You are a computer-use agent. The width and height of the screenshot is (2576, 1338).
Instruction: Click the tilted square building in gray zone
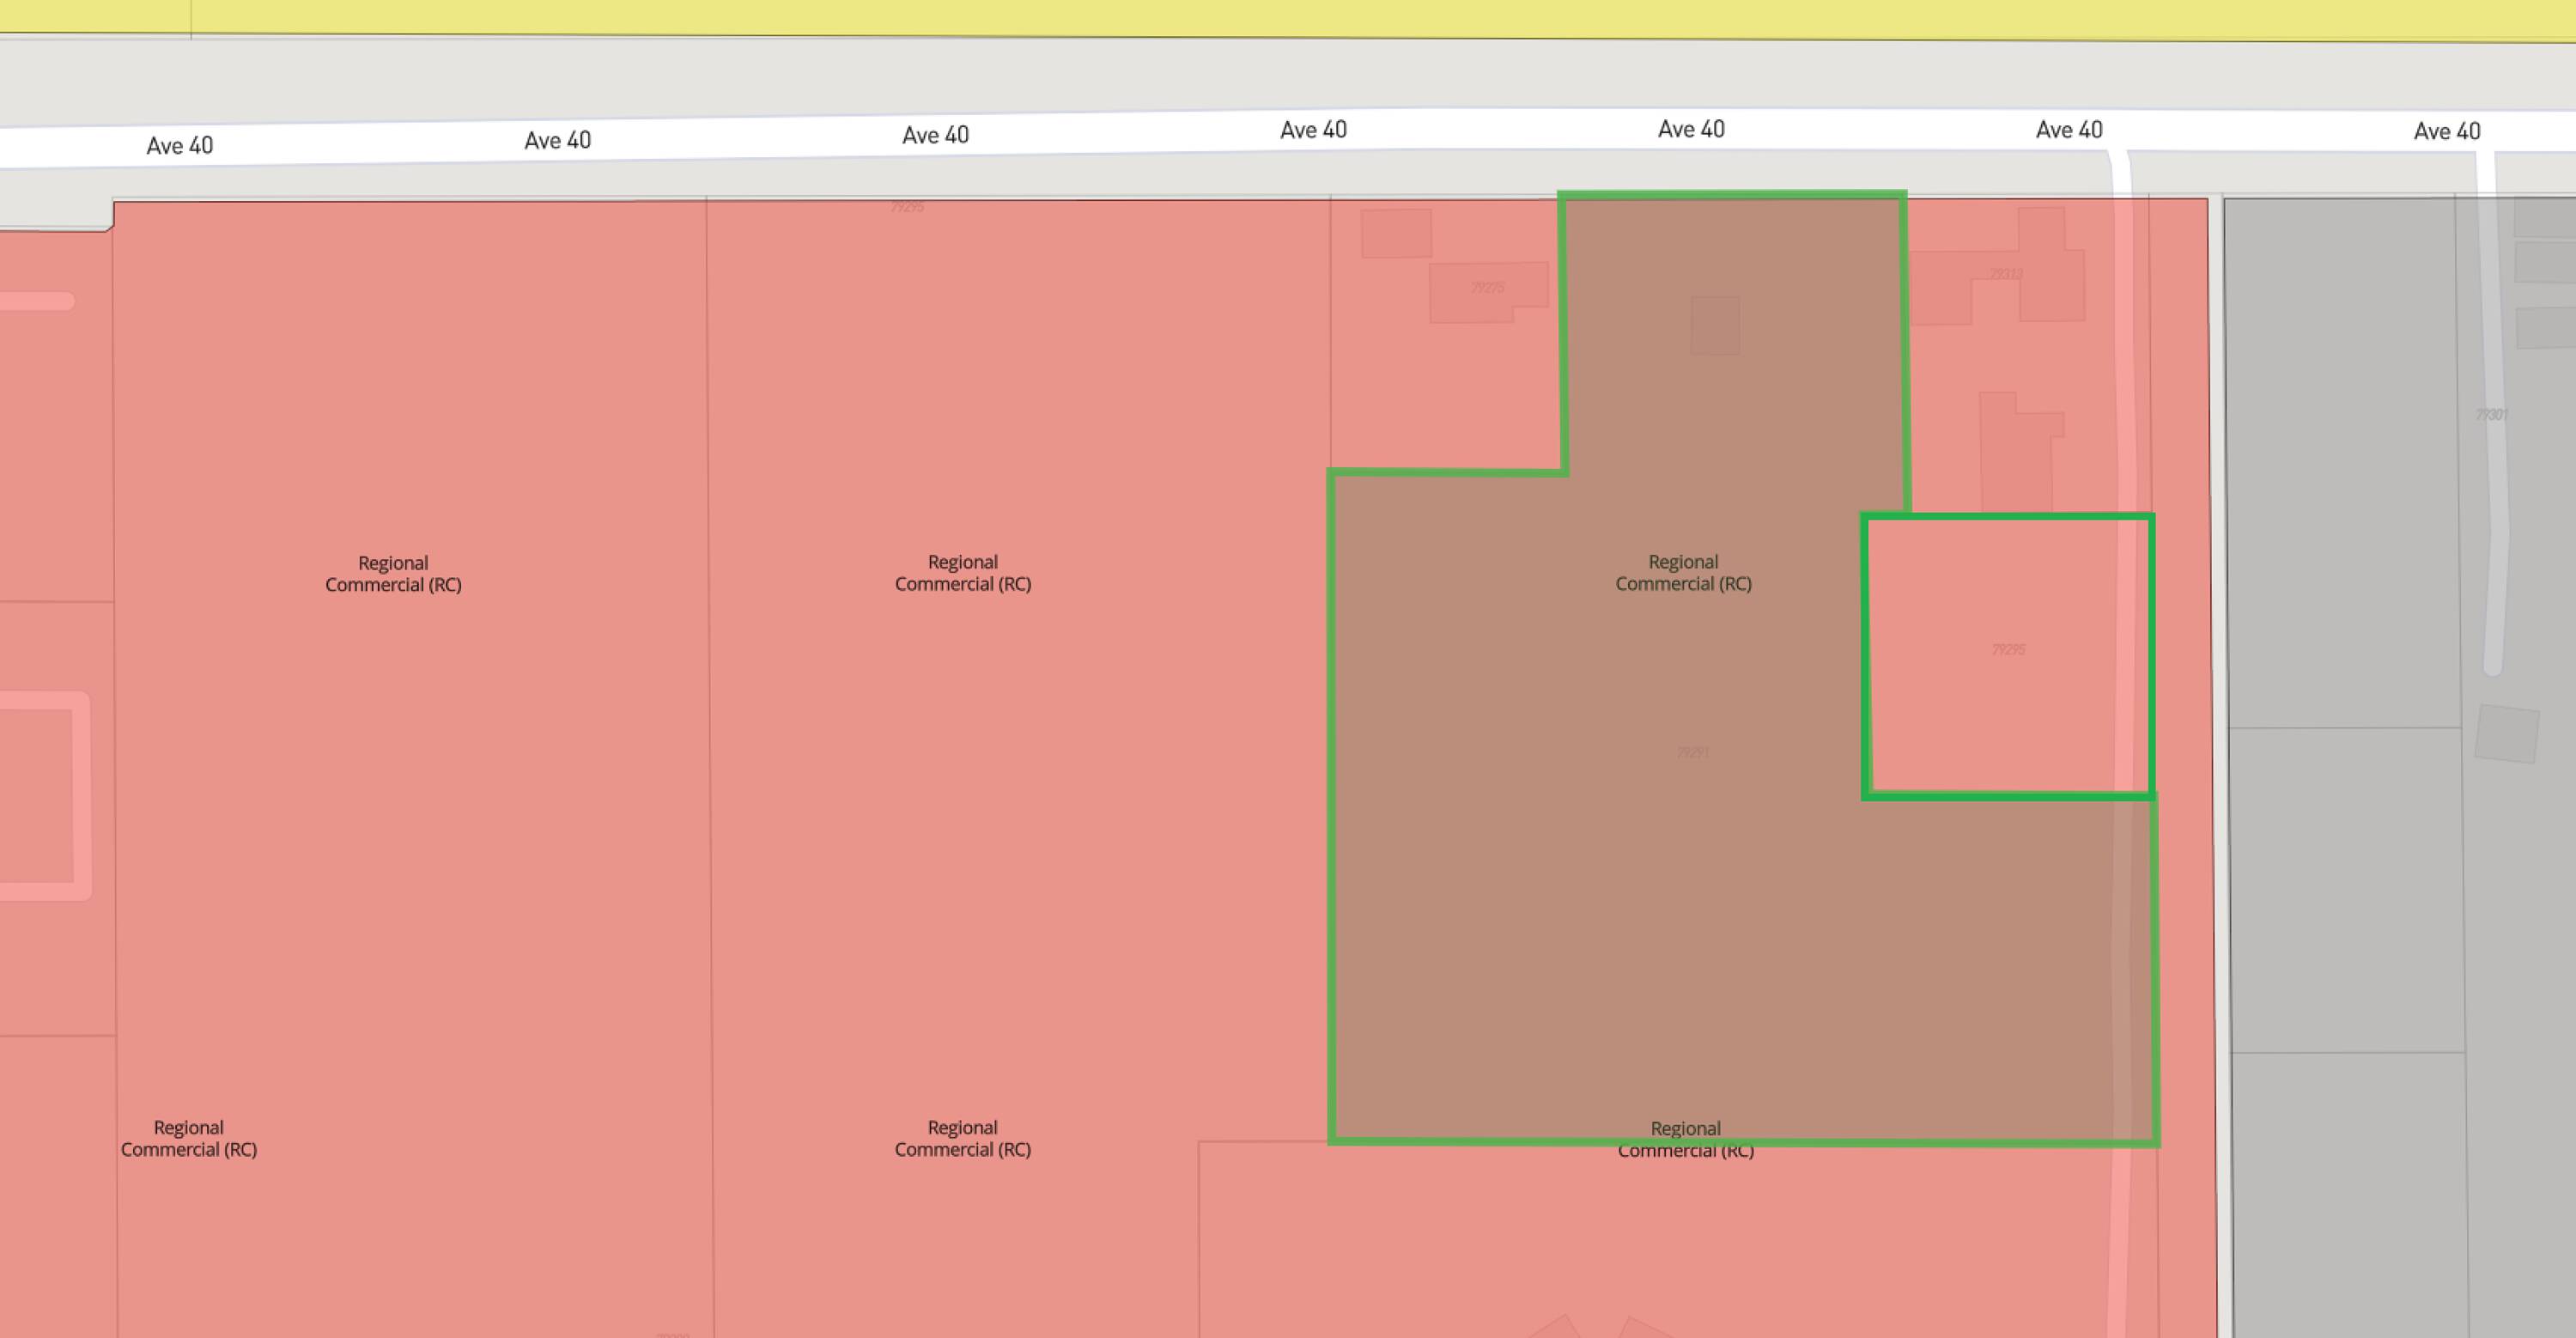pyautogui.click(x=2506, y=735)
